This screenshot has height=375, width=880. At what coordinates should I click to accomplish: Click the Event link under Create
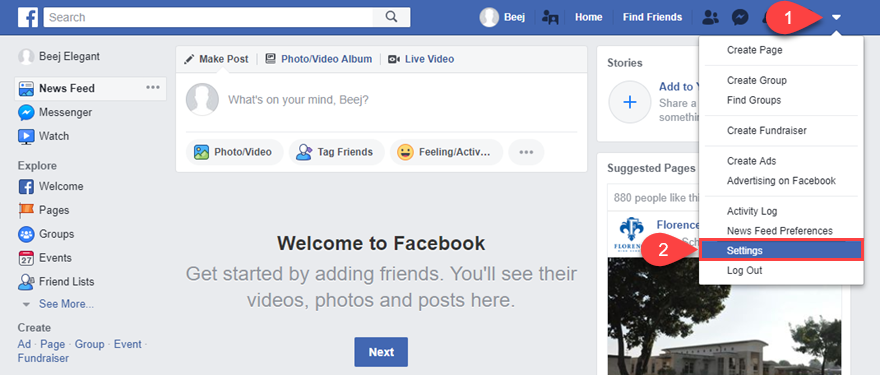tap(128, 344)
